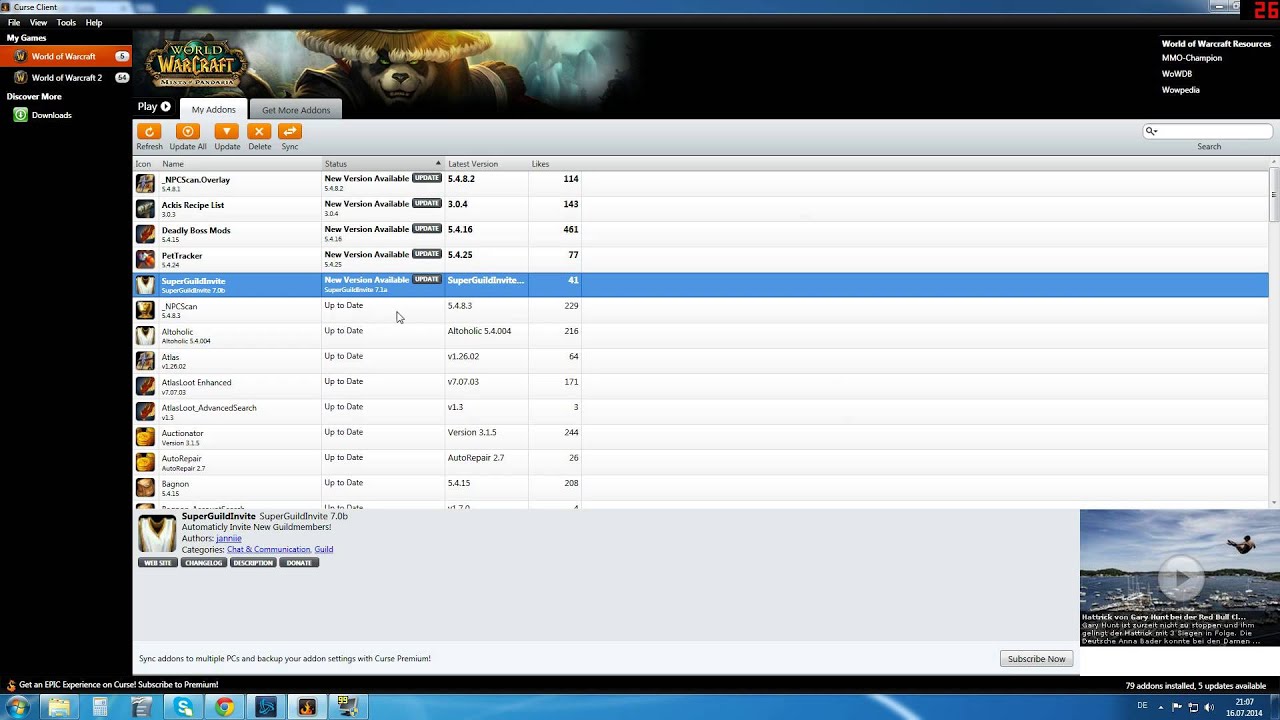This screenshot has width=1280, height=720.
Task: Click the _NPCScan.Overlay addon icon
Action: pos(145,184)
